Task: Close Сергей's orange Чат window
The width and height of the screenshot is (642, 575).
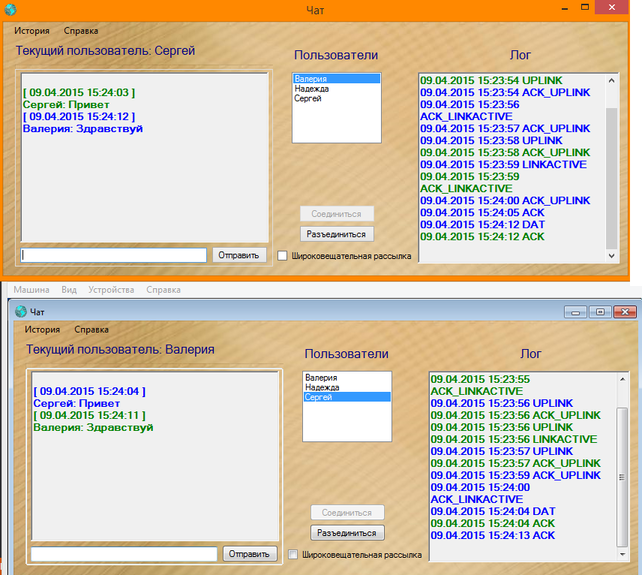Action: (x=612, y=7)
